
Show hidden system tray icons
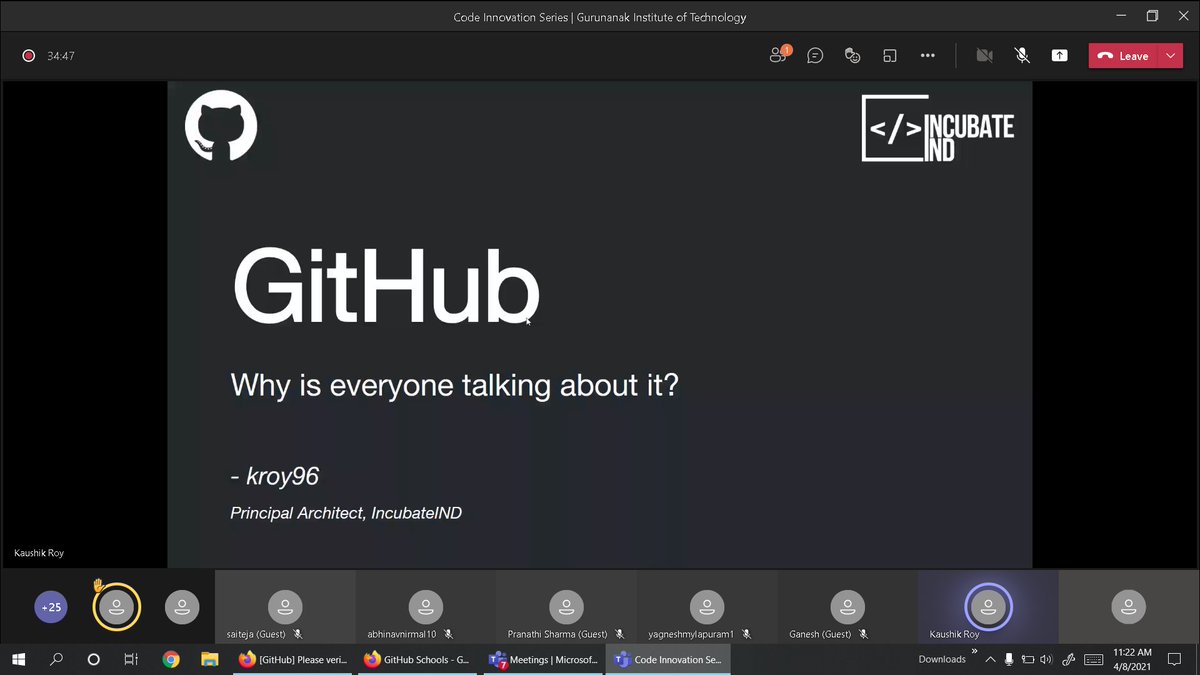click(x=991, y=659)
